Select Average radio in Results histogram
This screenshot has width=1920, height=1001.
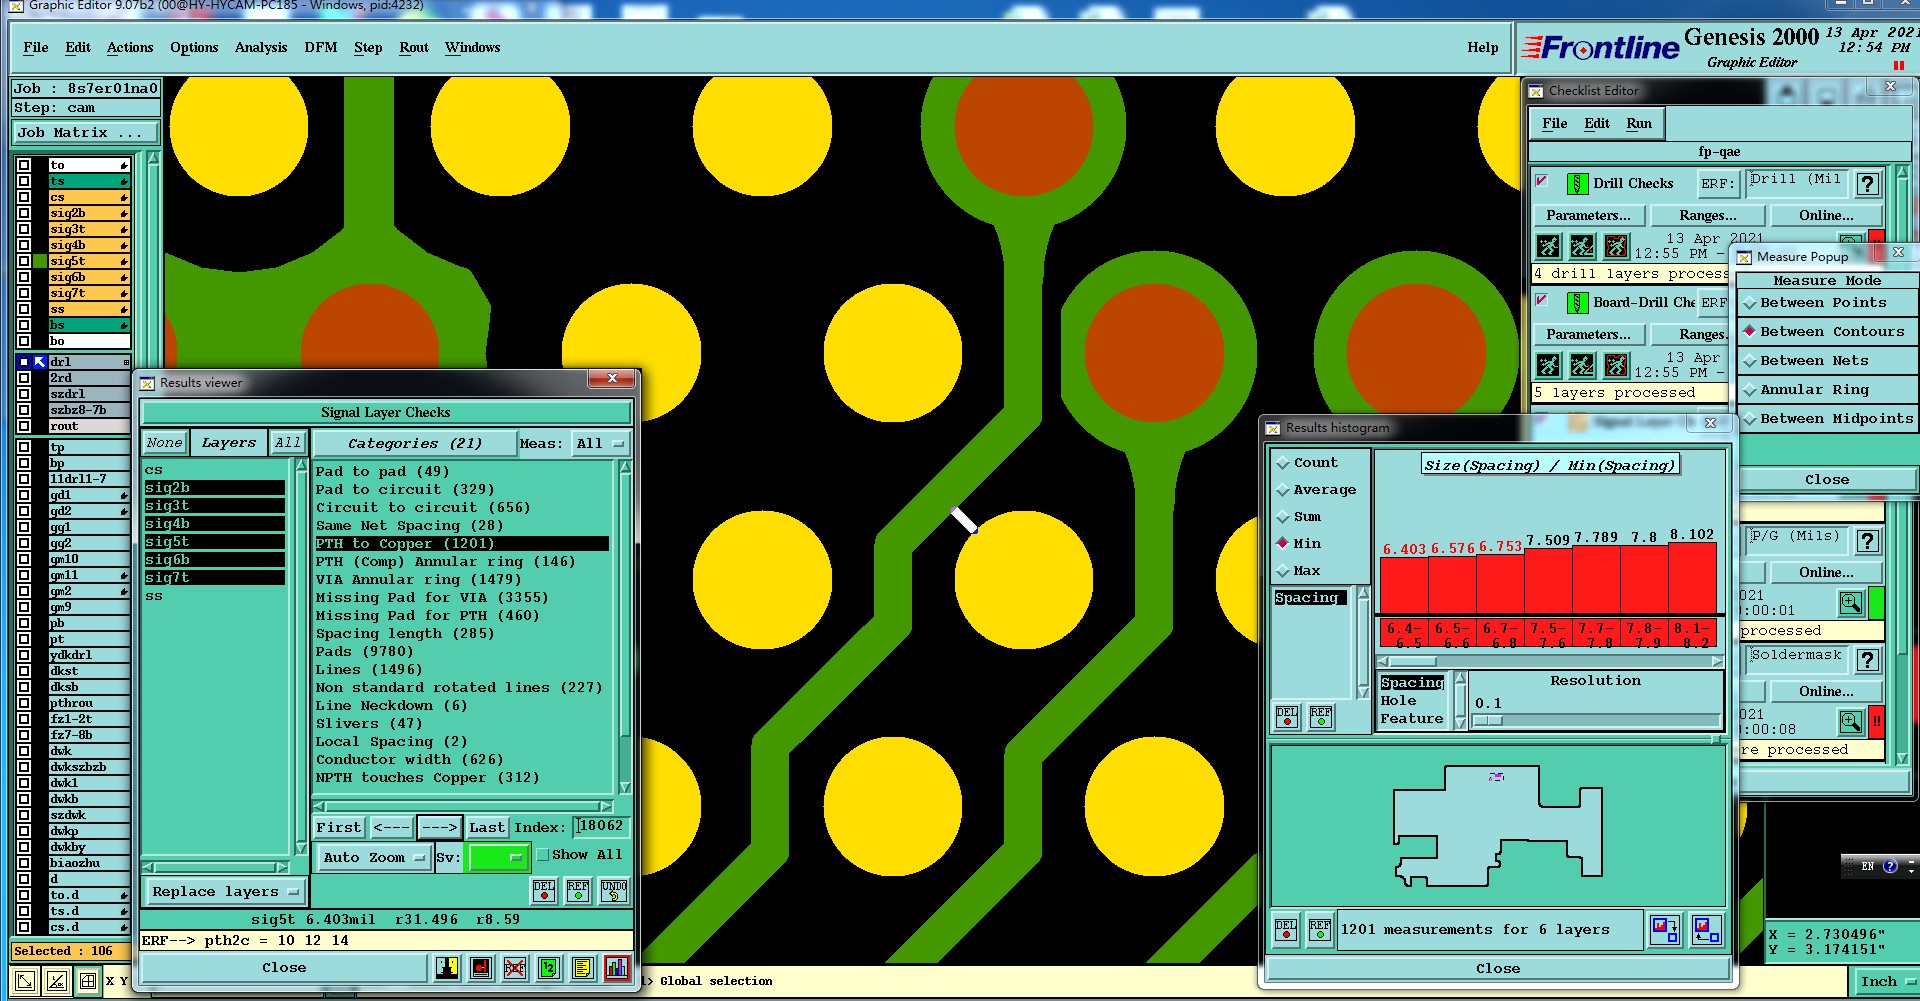click(x=1283, y=490)
